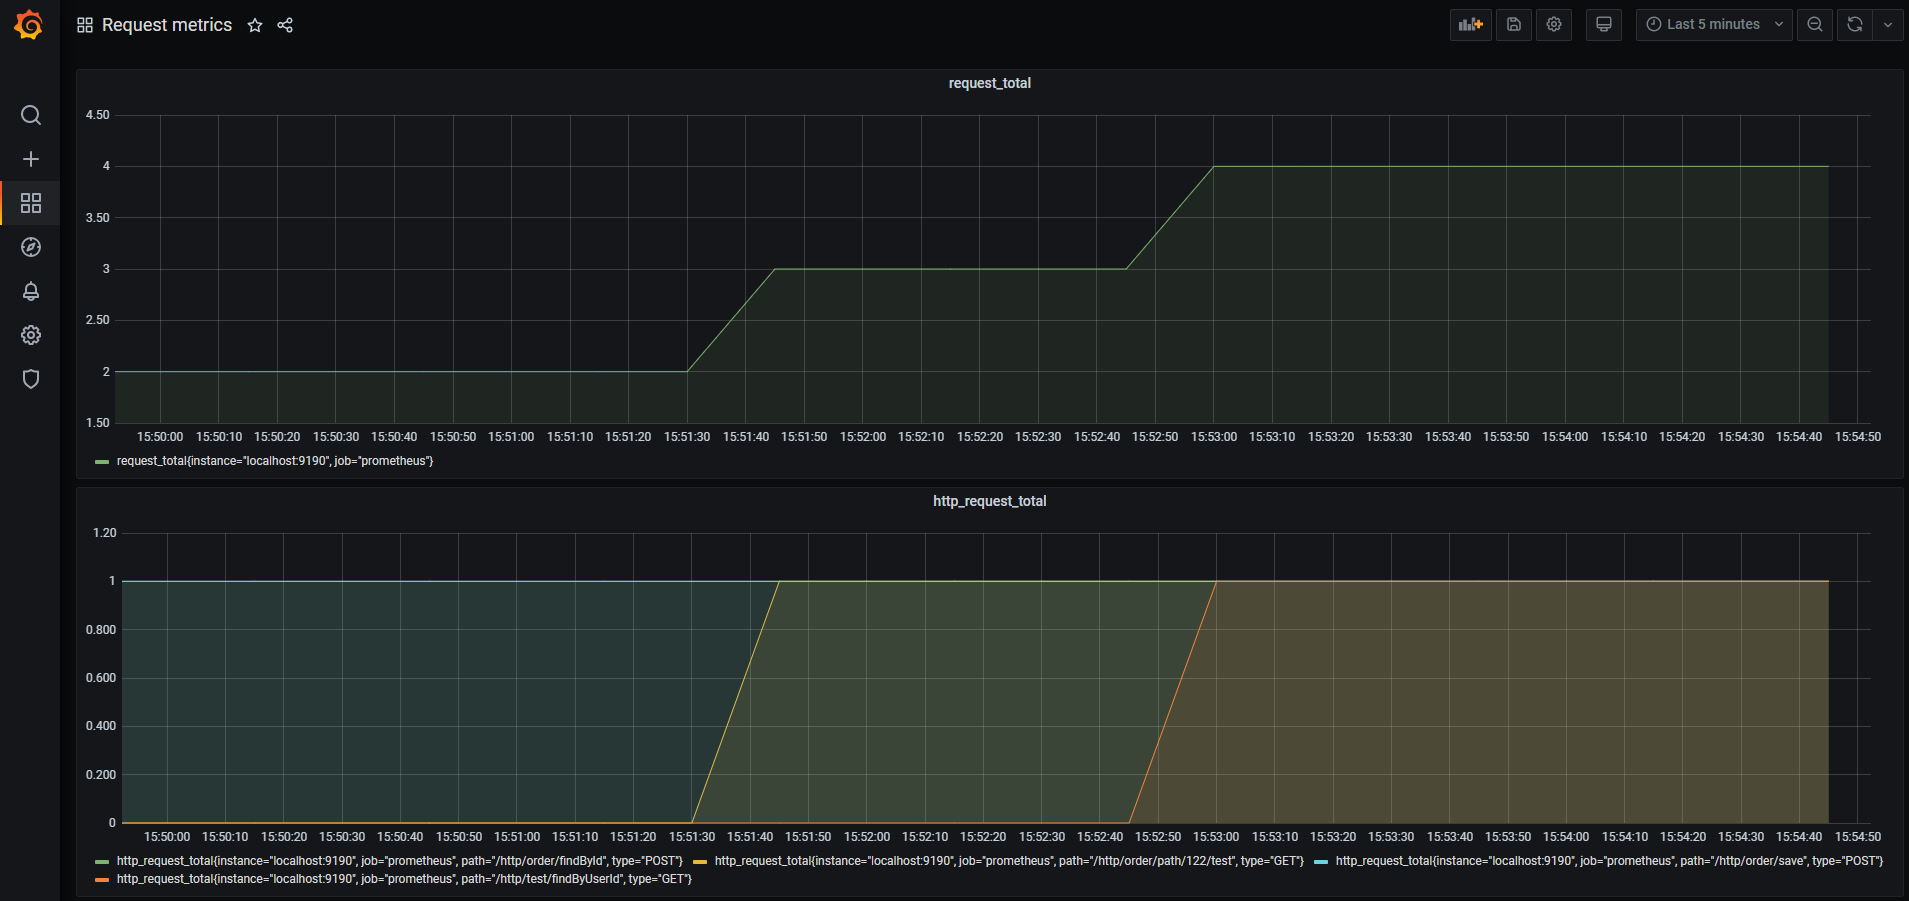Open the Dashboards grid icon in sidebar

(31, 203)
